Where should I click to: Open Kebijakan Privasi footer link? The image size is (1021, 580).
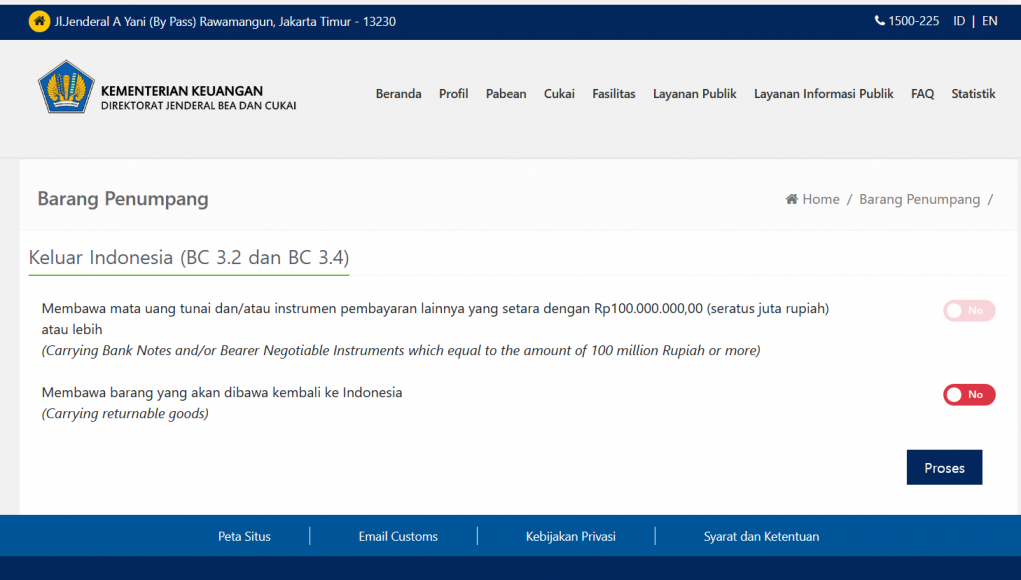[x=570, y=537]
